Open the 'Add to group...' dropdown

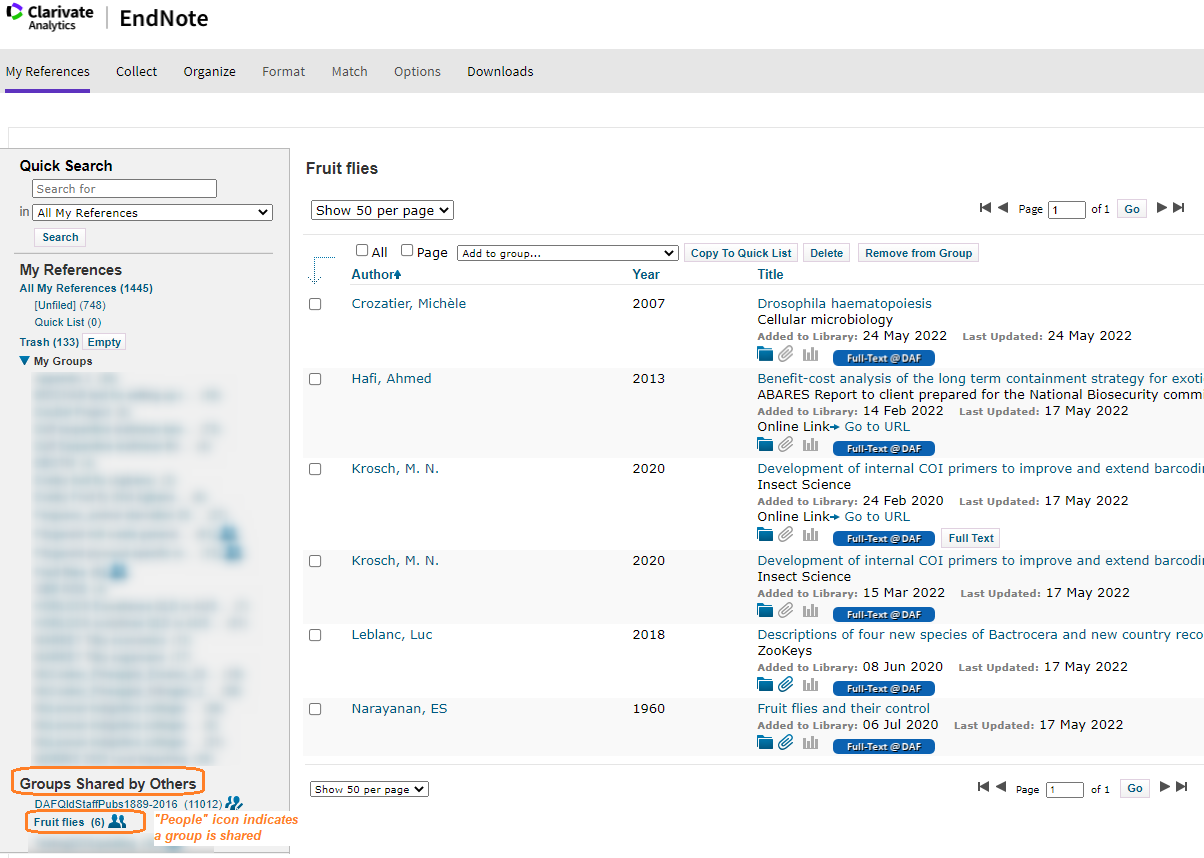(x=567, y=253)
